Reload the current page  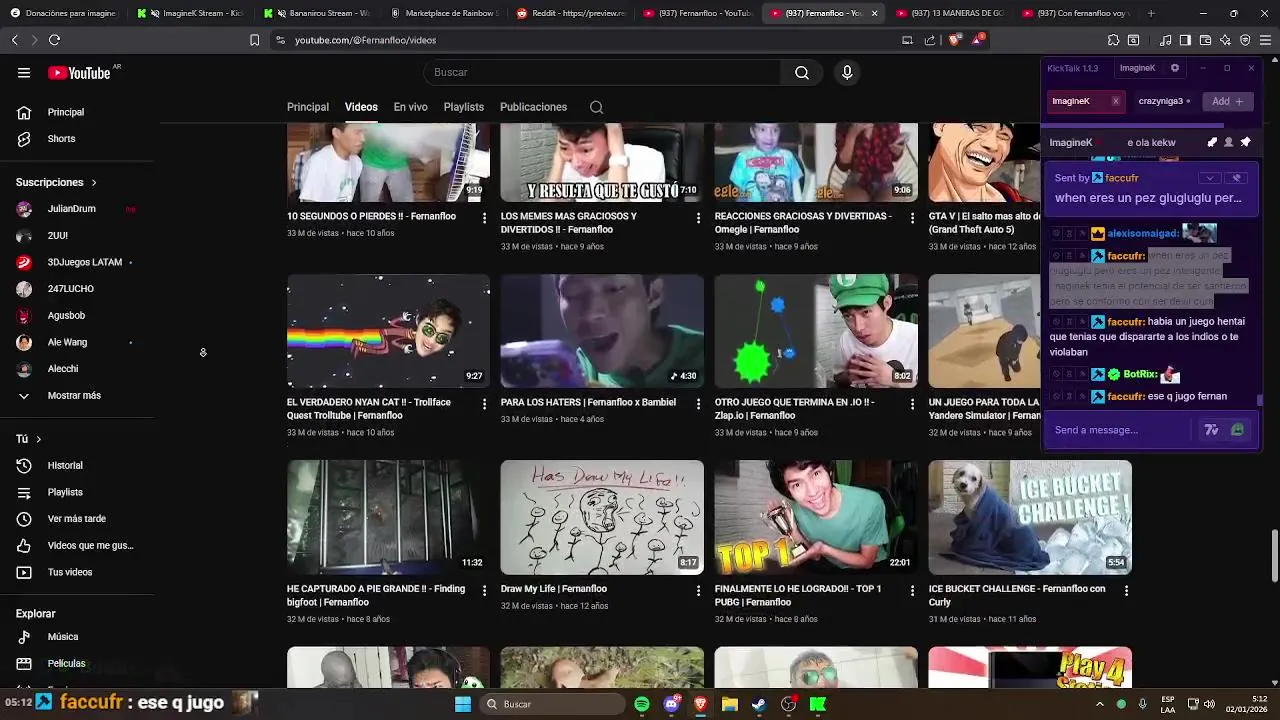[x=54, y=40]
